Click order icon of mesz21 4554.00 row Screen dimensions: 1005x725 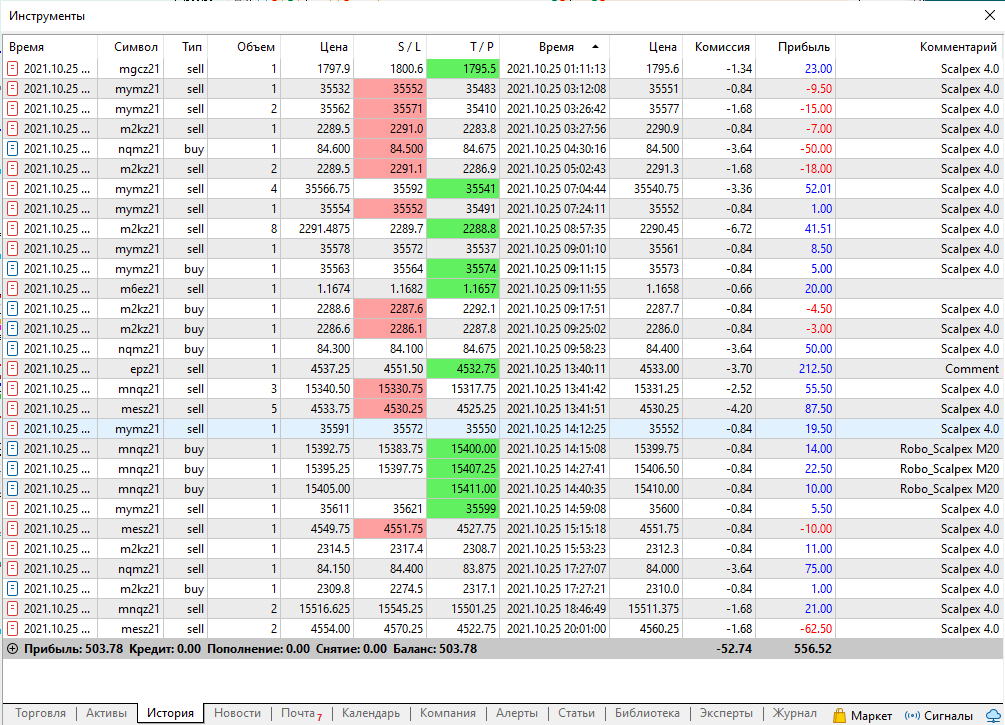(x=12, y=629)
